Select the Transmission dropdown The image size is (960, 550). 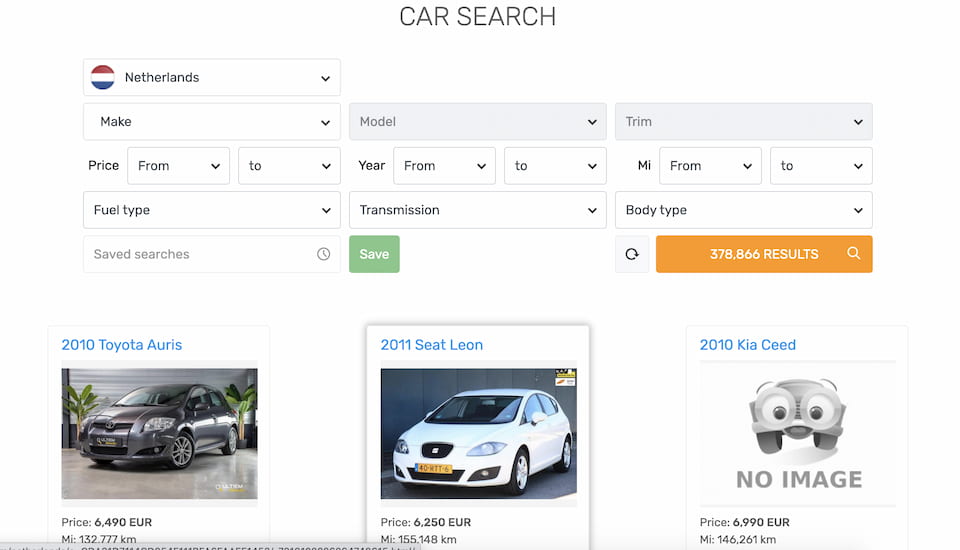coord(477,210)
